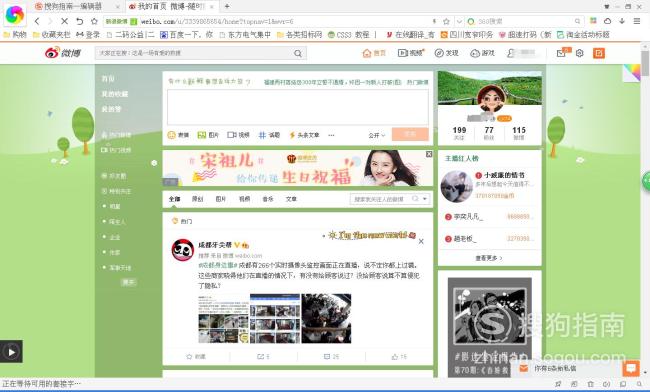Click the 360 search box in browser toolbar
Viewport: 650px width, 392px height.
tap(524, 21)
